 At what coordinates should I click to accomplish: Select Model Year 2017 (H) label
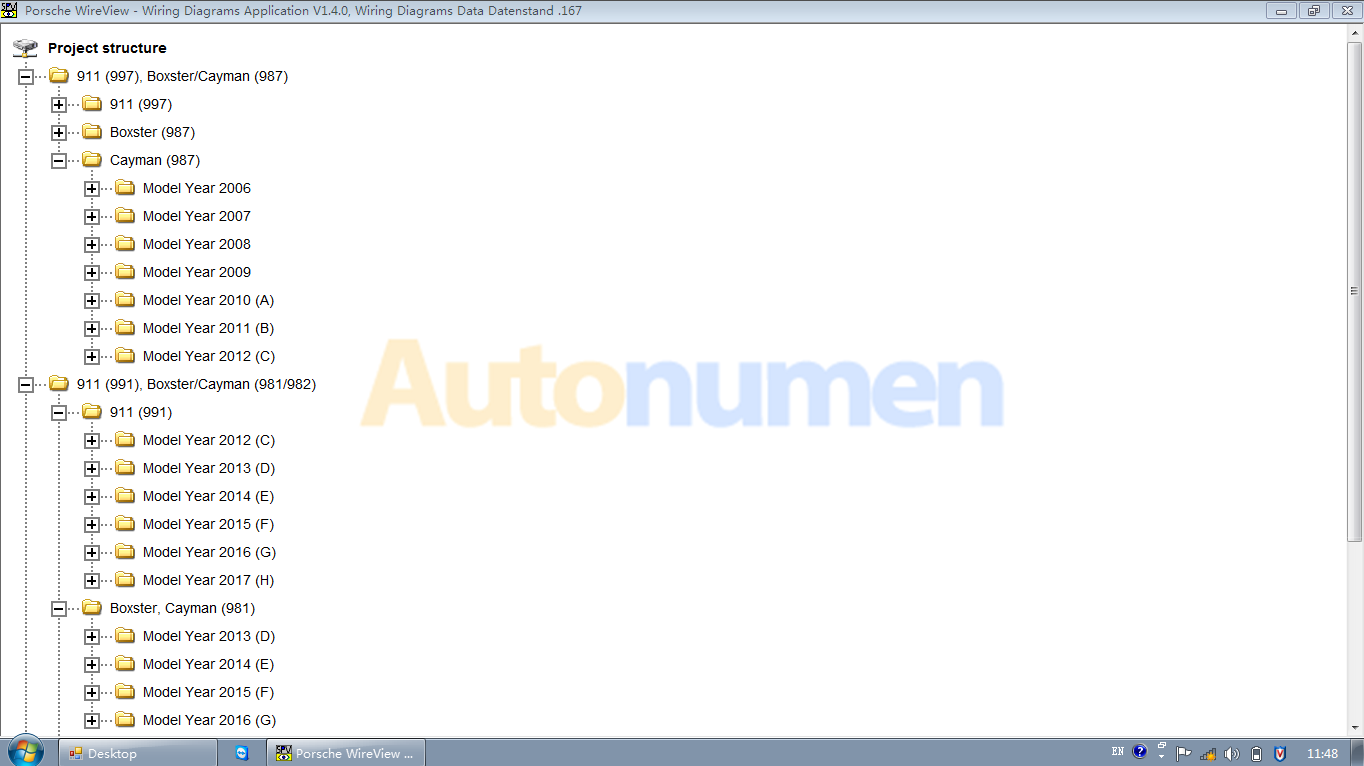(x=208, y=580)
